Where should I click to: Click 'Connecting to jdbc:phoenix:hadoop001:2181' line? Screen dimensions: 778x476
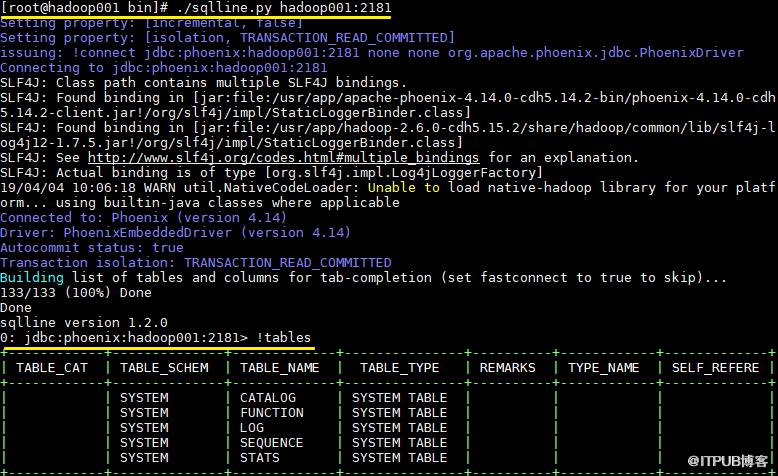(x=164, y=68)
